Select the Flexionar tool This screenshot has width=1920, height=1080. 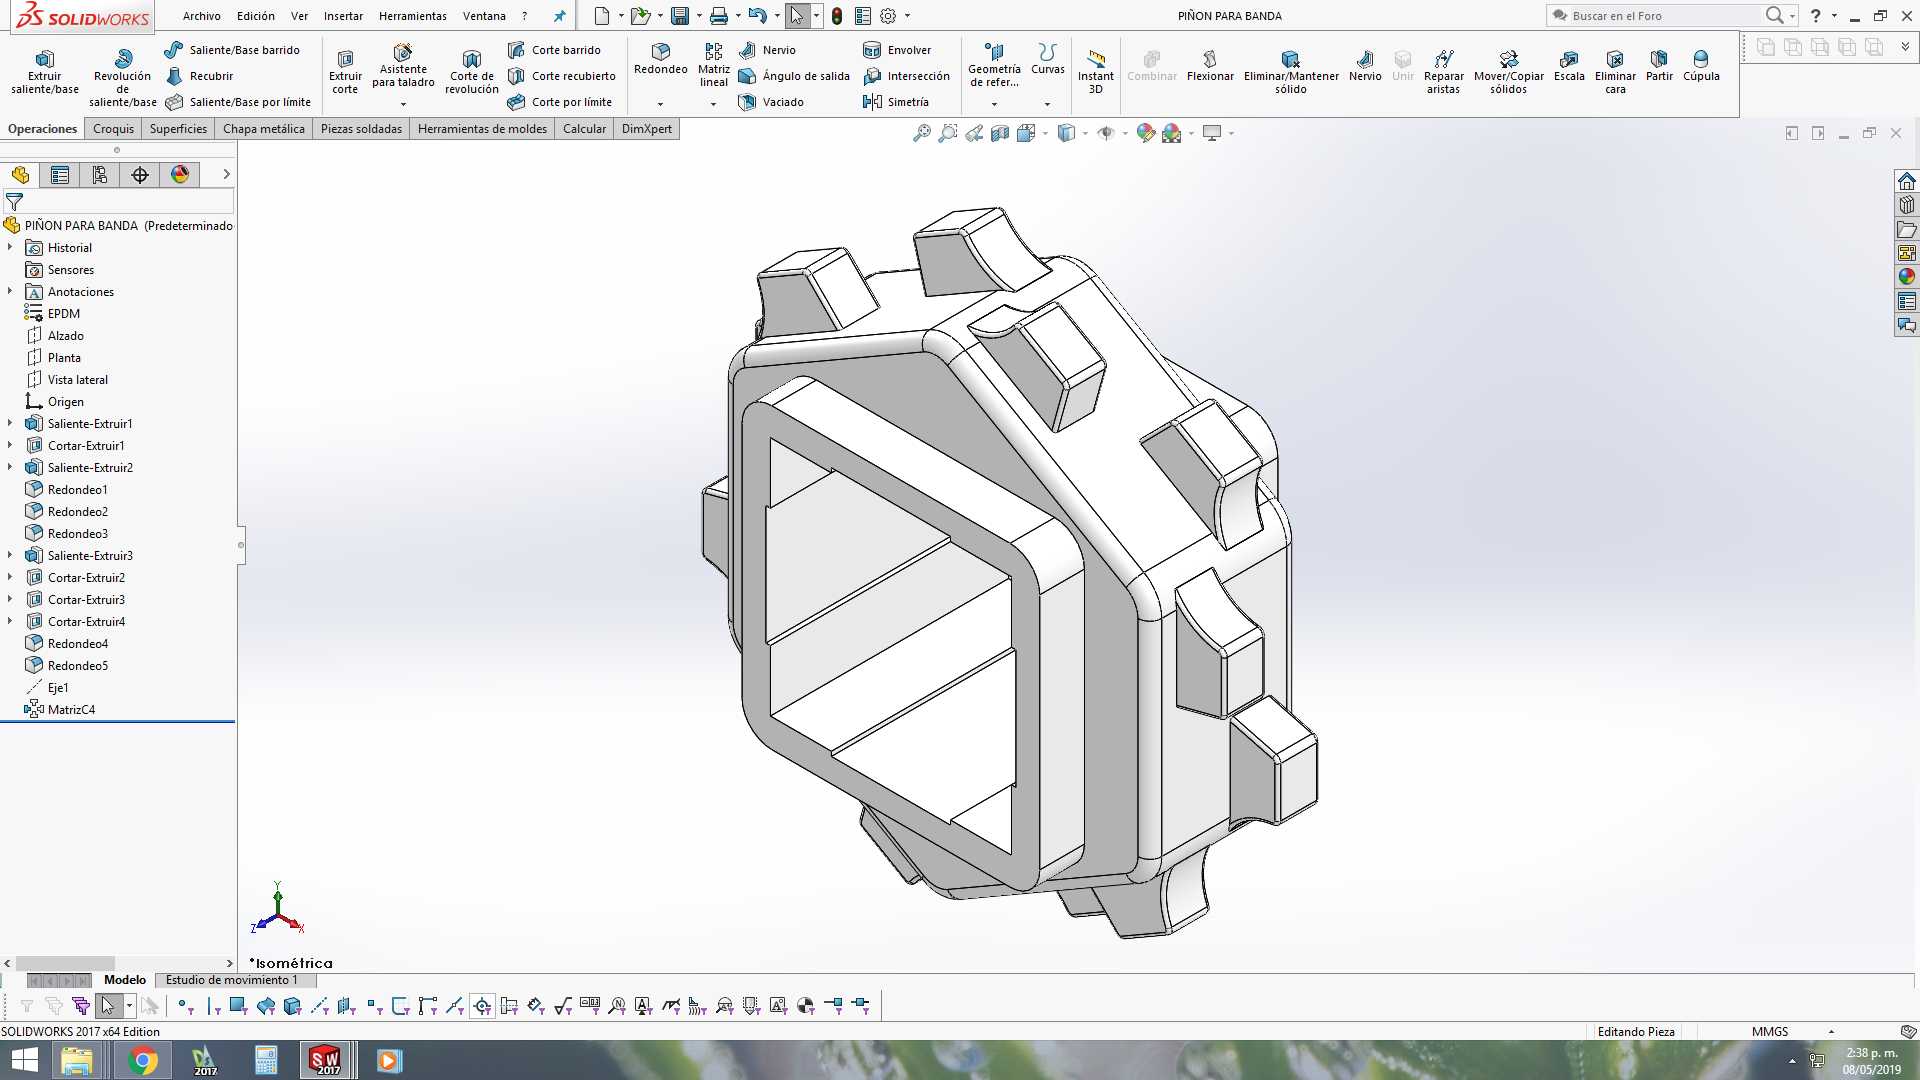pos(1210,66)
